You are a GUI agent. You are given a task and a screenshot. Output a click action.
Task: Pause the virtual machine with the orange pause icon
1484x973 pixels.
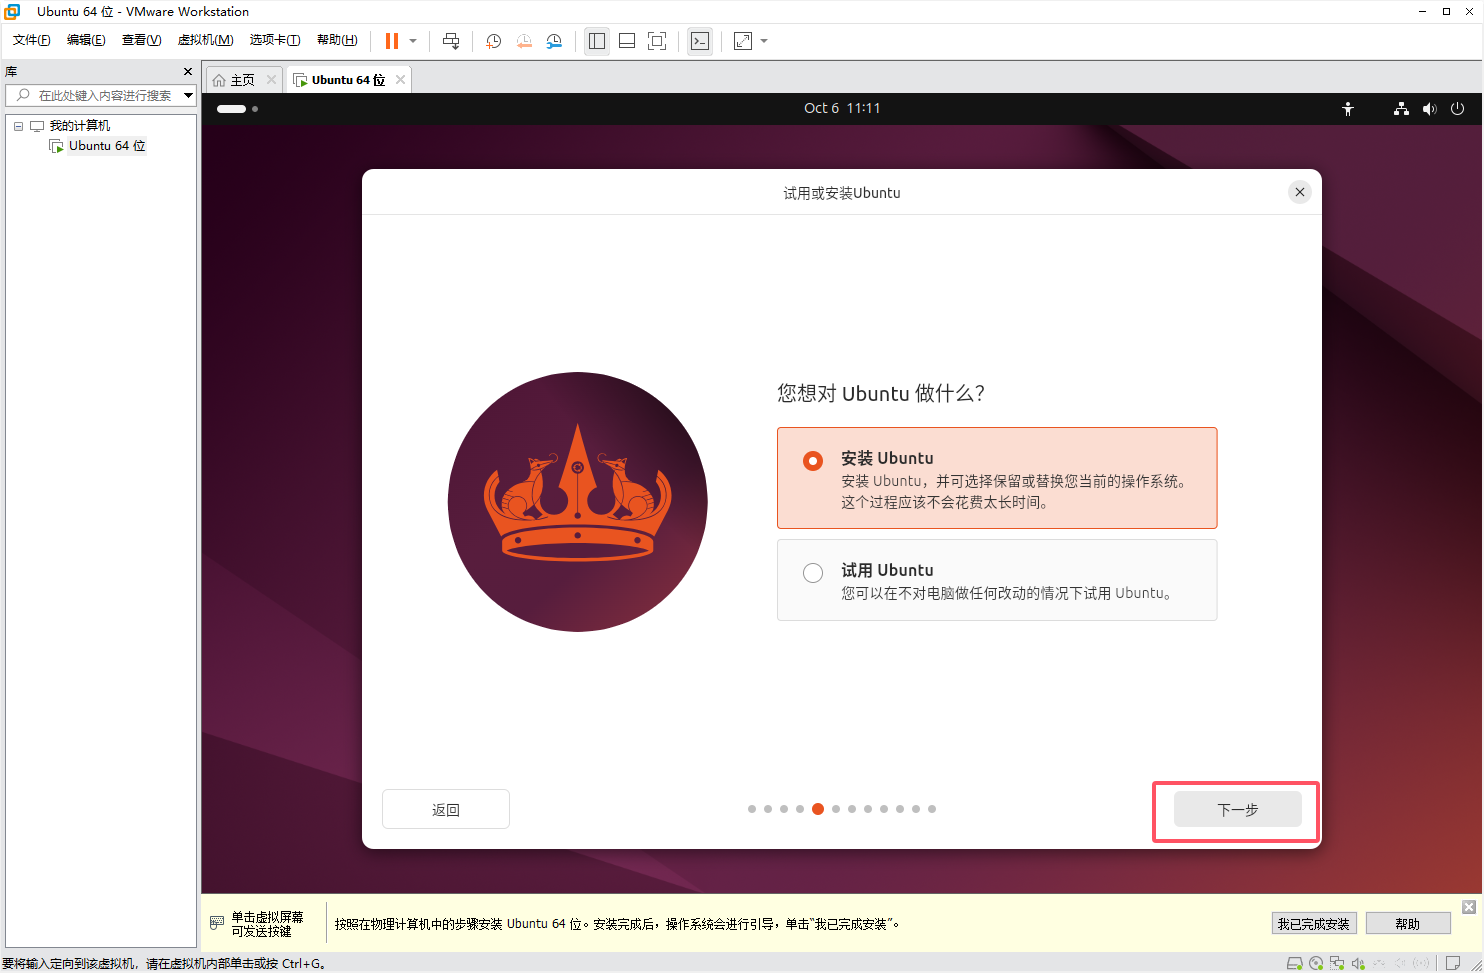pyautogui.click(x=392, y=41)
